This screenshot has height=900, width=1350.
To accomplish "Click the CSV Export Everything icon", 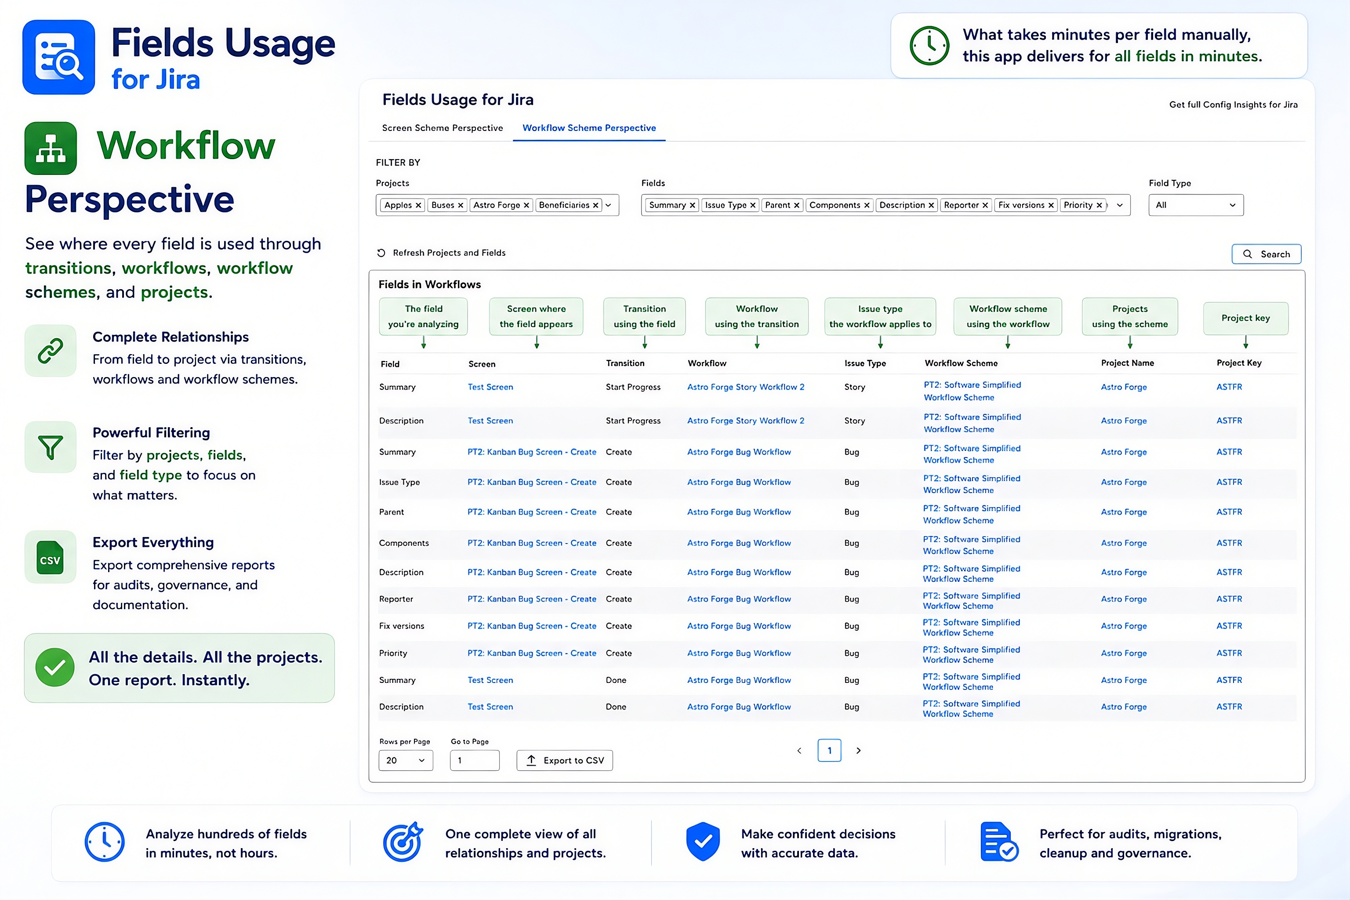I will (x=50, y=558).
